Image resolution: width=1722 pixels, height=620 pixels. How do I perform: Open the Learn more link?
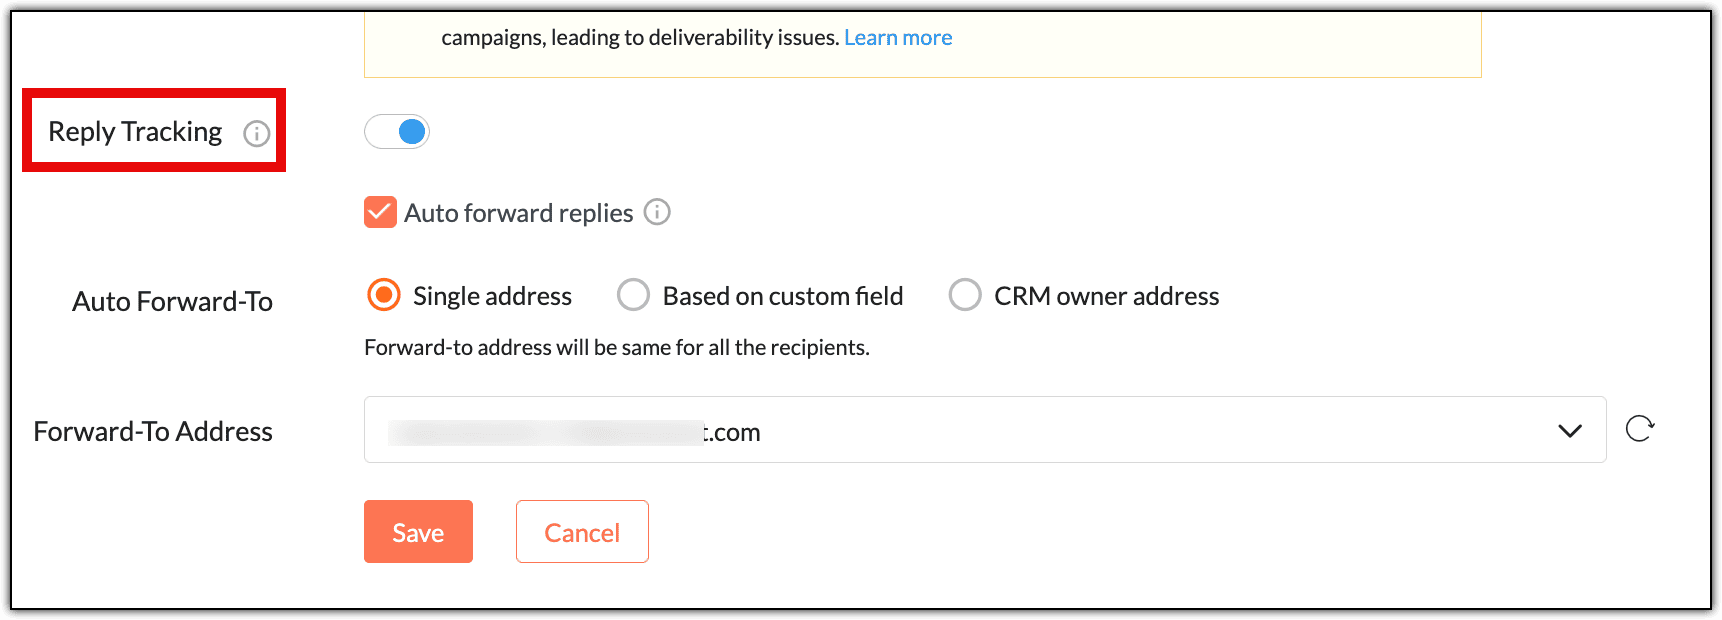click(x=898, y=38)
